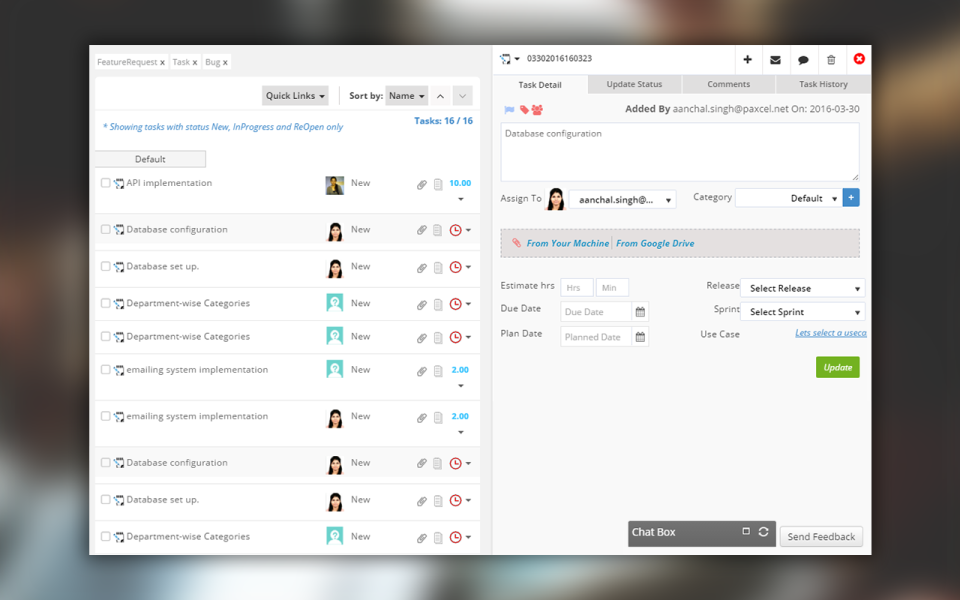Switch to the Comments tab

pos(728,84)
